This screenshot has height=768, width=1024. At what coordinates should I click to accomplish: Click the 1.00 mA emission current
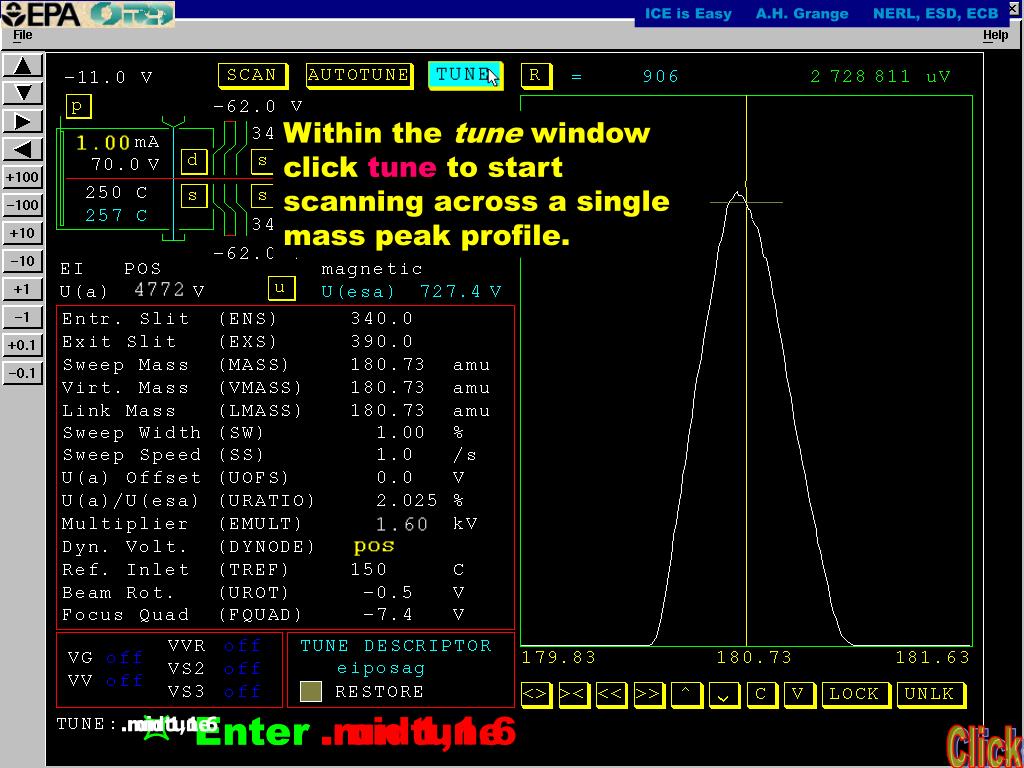118,142
